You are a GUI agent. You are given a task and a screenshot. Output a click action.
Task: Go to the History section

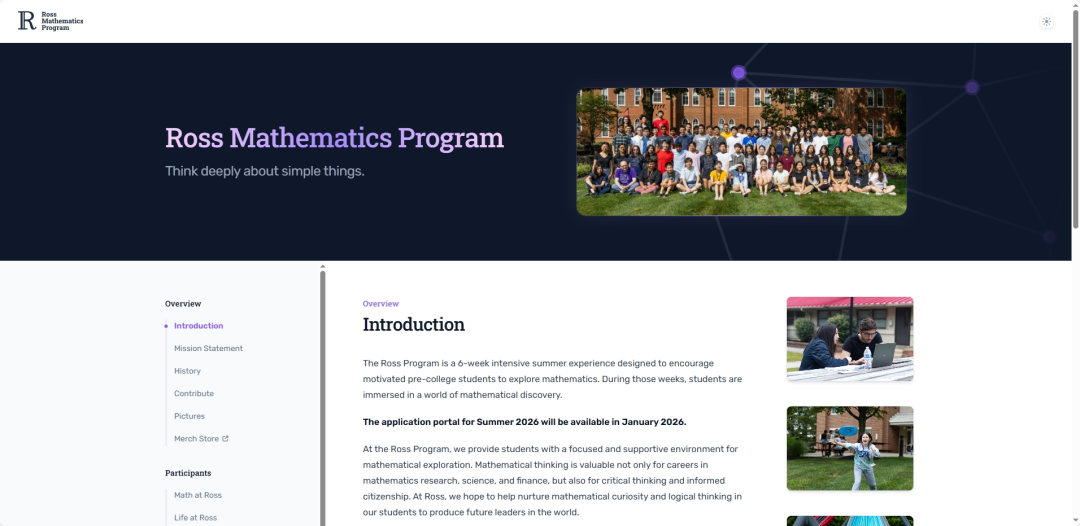click(x=187, y=371)
